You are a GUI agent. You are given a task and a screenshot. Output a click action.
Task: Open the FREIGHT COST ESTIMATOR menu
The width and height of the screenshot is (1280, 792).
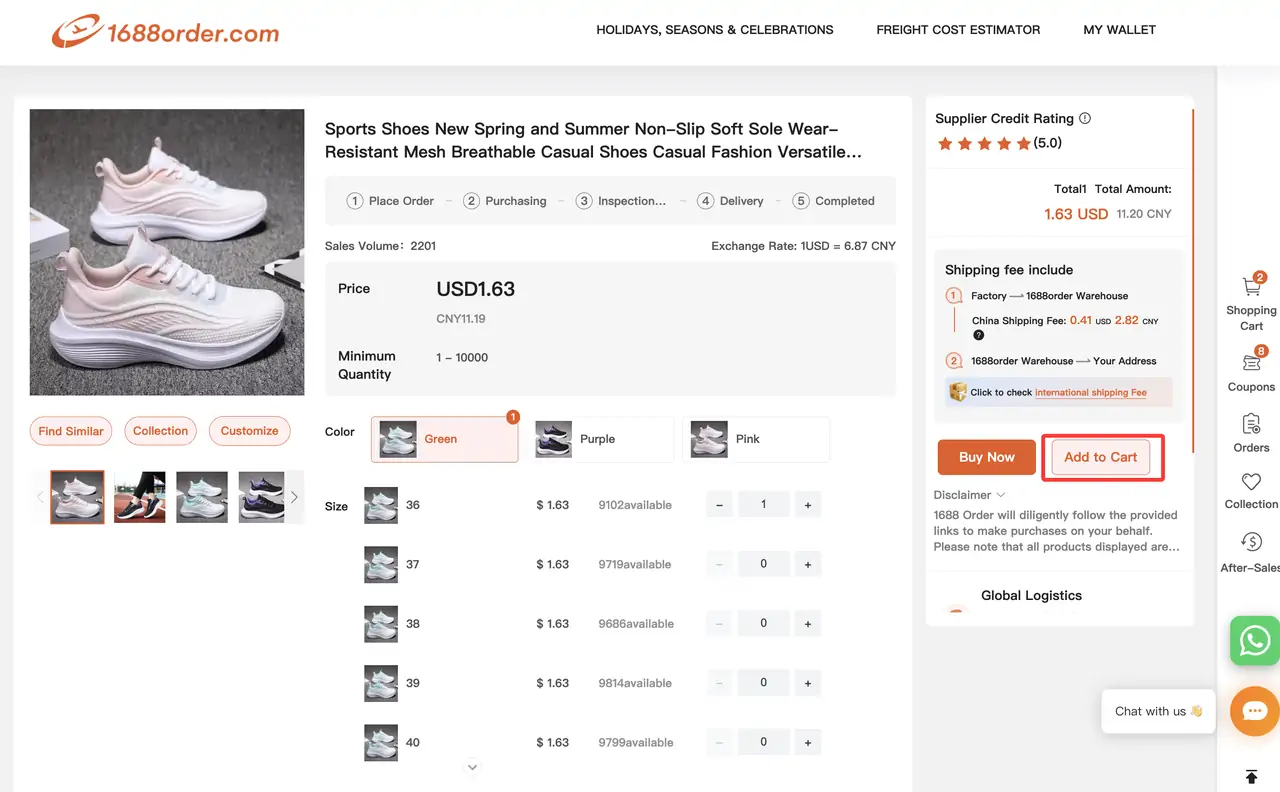coord(957,30)
